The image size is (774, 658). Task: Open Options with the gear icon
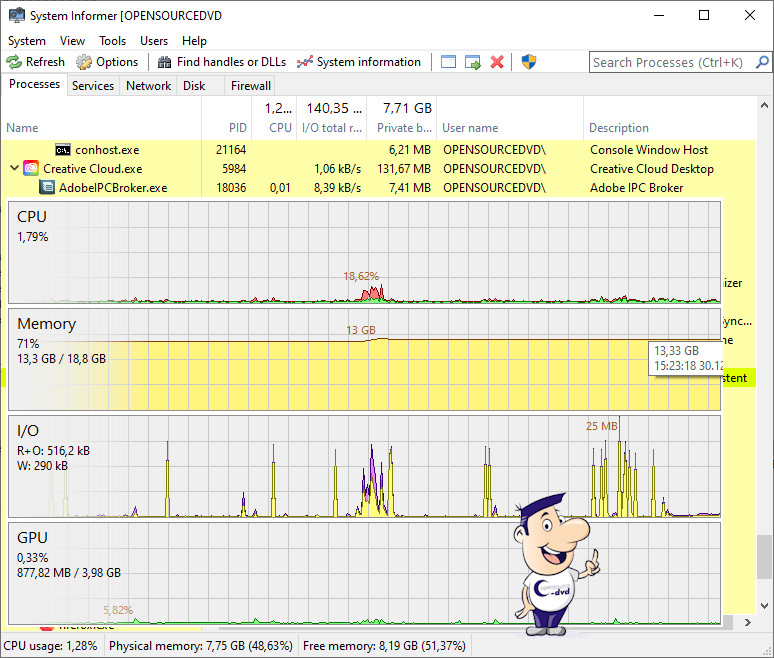click(84, 62)
